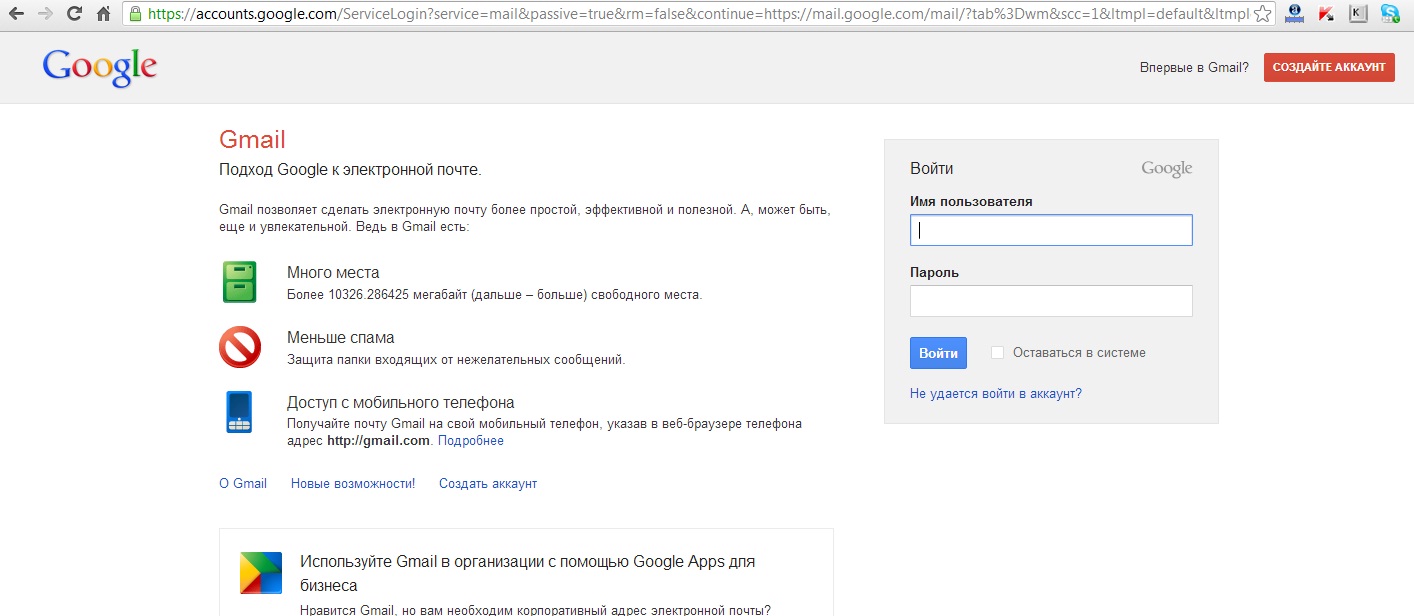Click the Google Apps multicolor logo icon

pyautogui.click(x=260, y=573)
